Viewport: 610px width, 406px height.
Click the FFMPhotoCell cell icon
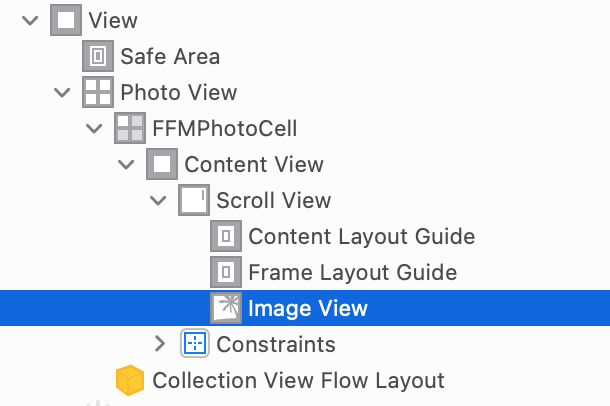[x=130, y=128]
